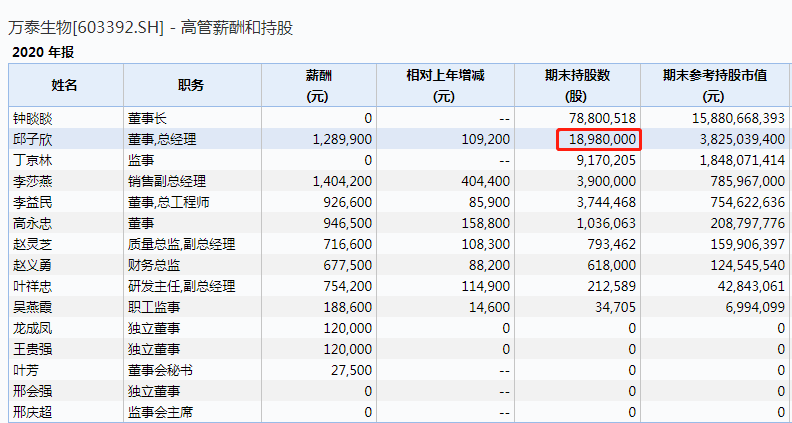Select the name 高永忠
792x423 pixels.
(x=33, y=223)
